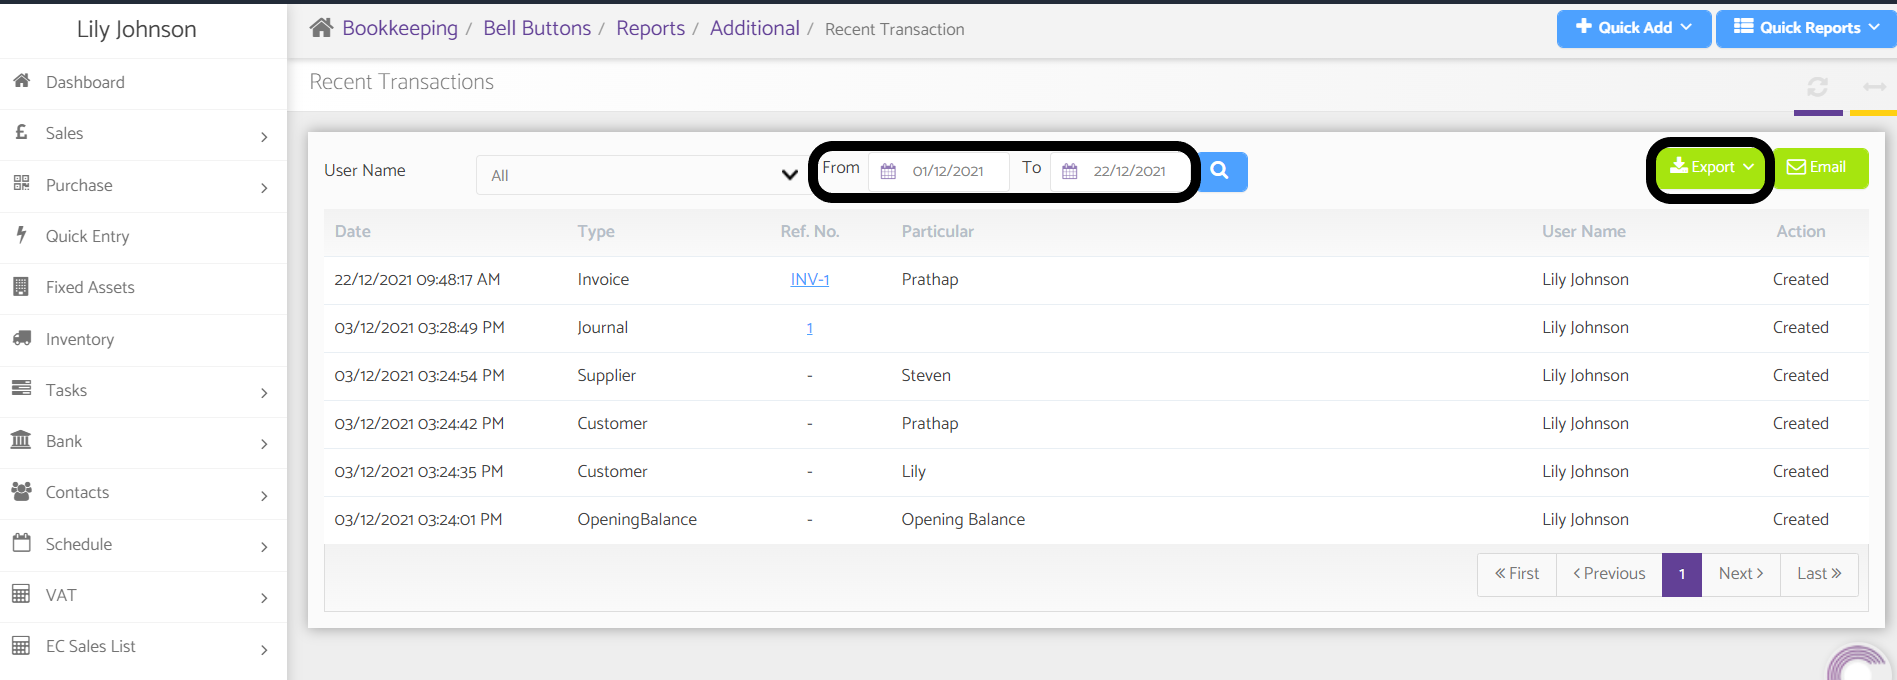Image resolution: width=1897 pixels, height=680 pixels.
Task: Click the Next page button
Action: click(1741, 574)
